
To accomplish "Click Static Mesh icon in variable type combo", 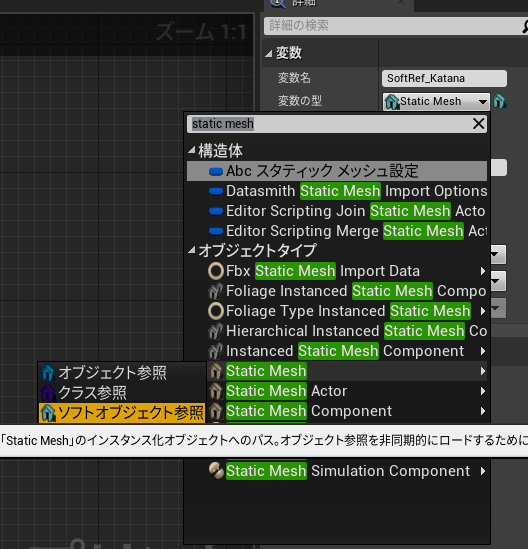I will coord(392,102).
